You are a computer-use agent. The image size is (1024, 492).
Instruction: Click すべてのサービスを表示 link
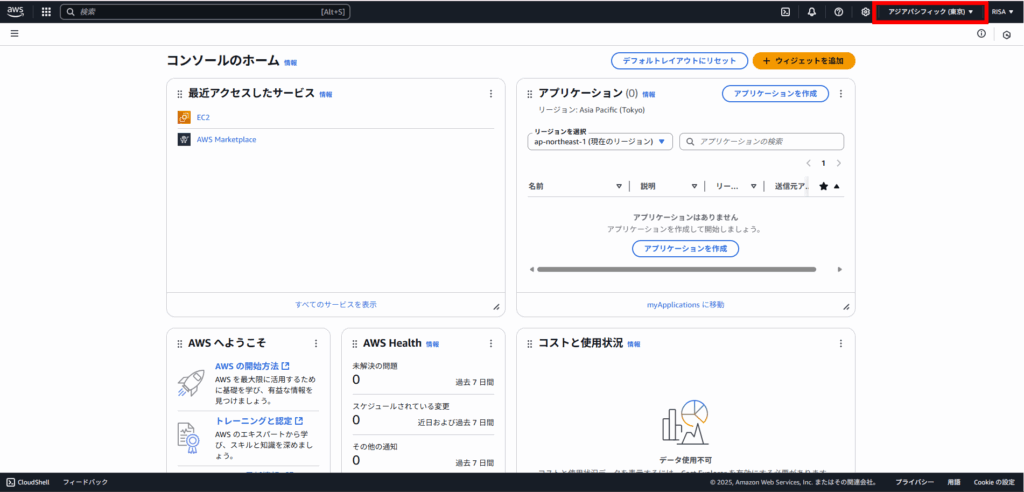tap(336, 304)
